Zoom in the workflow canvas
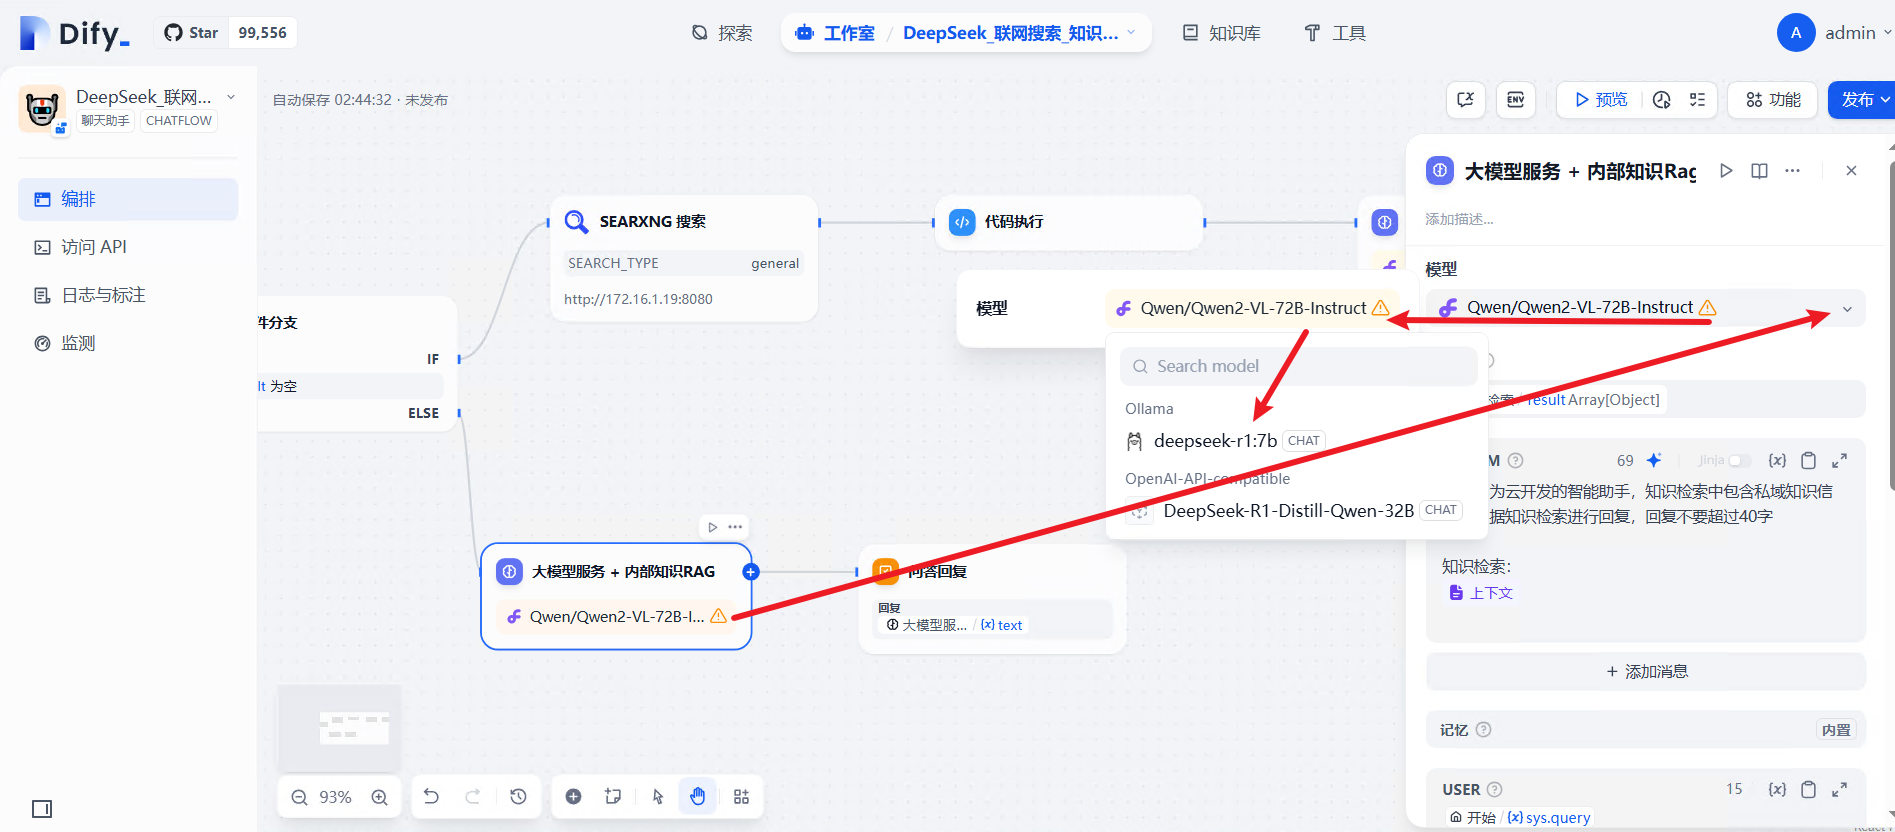The width and height of the screenshot is (1895, 832). 379,797
